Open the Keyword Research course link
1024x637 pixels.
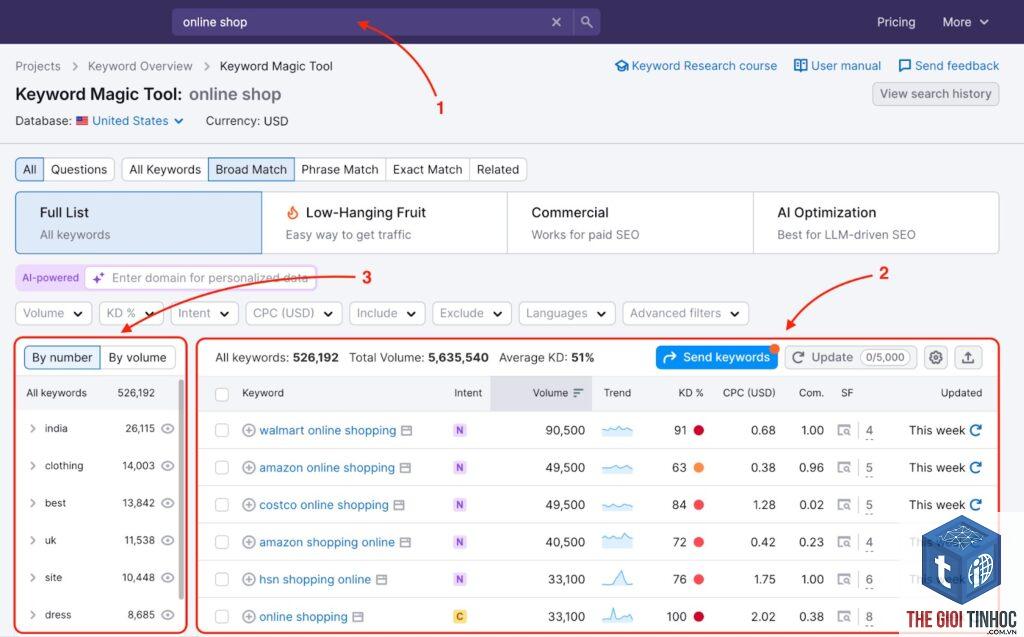(x=696, y=66)
